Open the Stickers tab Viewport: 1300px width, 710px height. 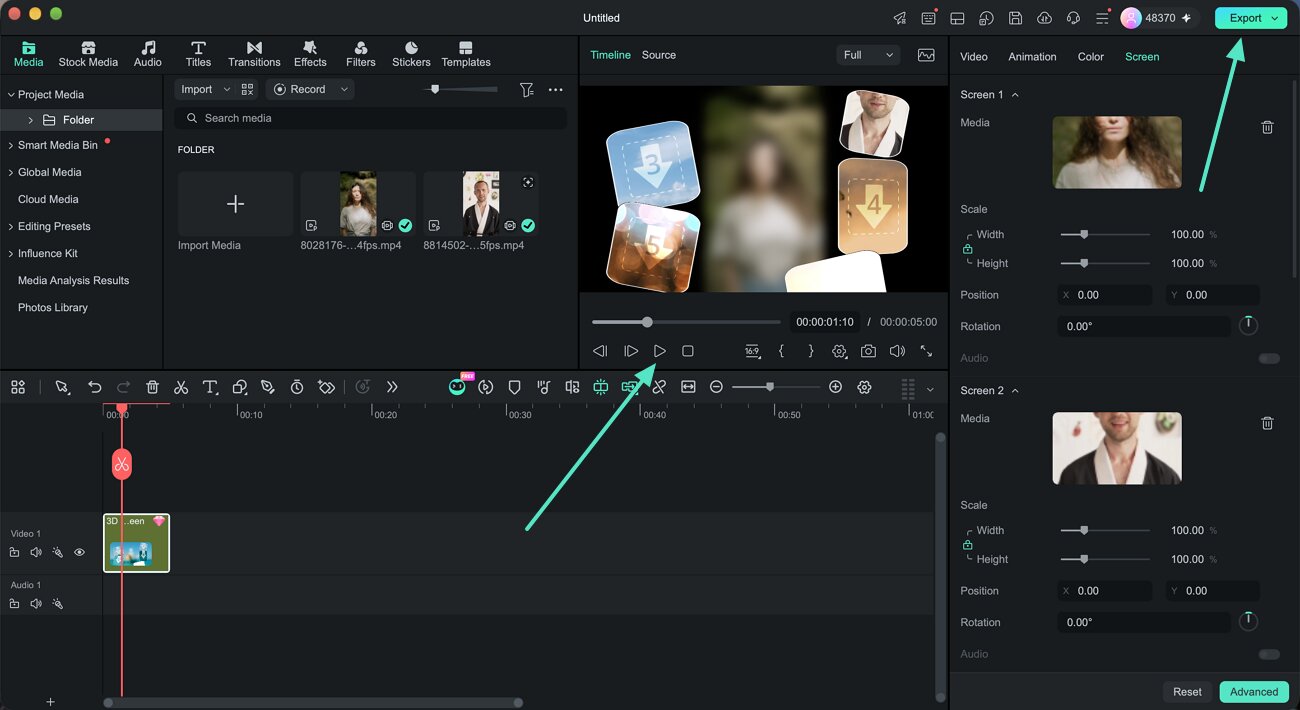pos(411,54)
